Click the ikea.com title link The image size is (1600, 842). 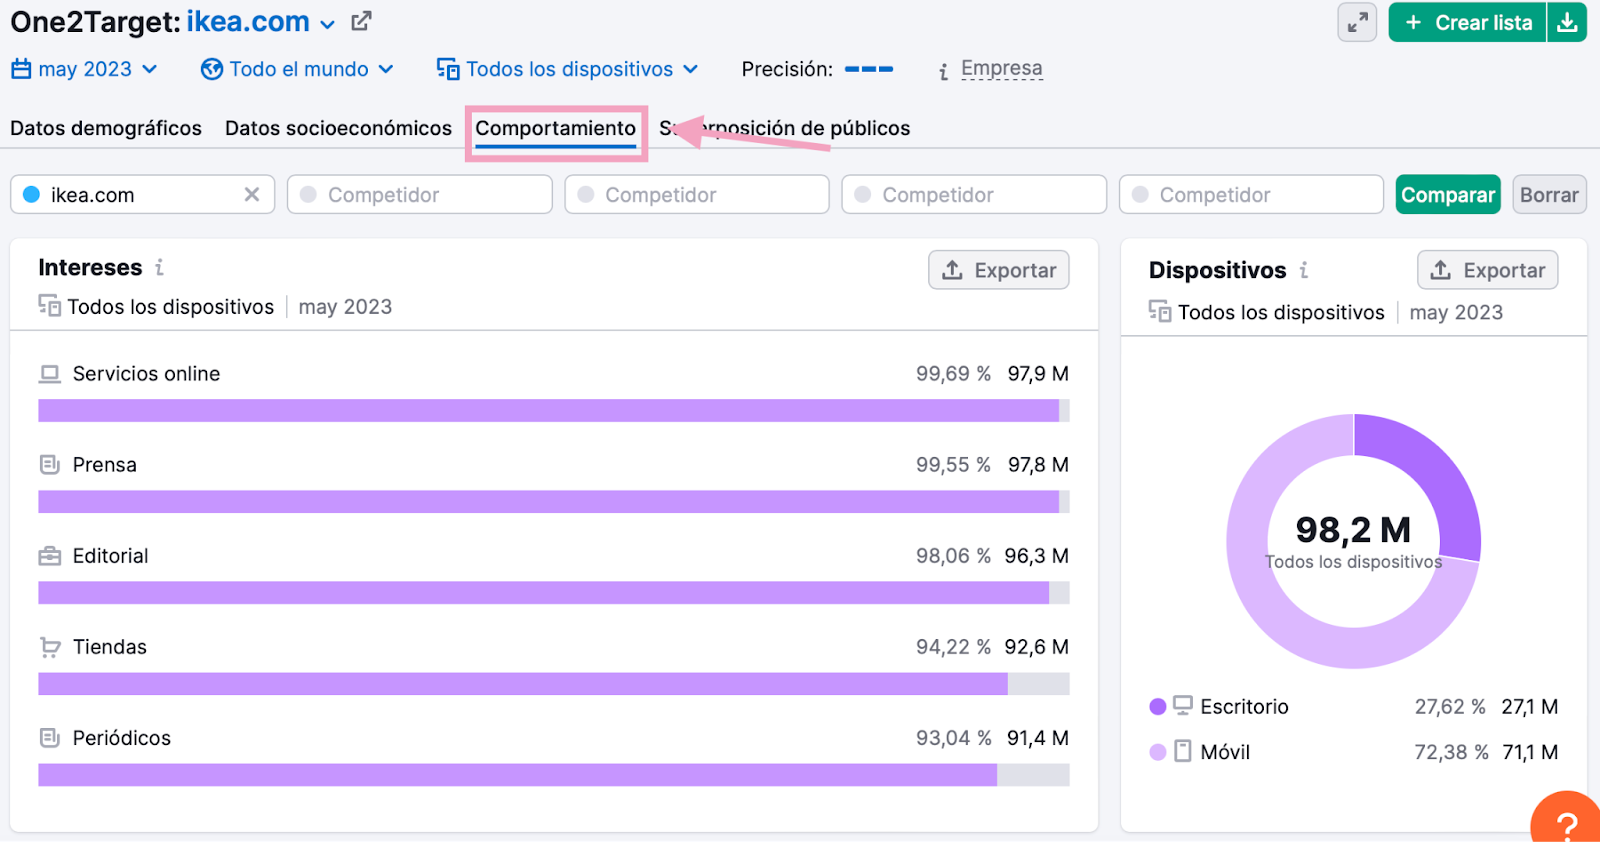pyautogui.click(x=248, y=22)
